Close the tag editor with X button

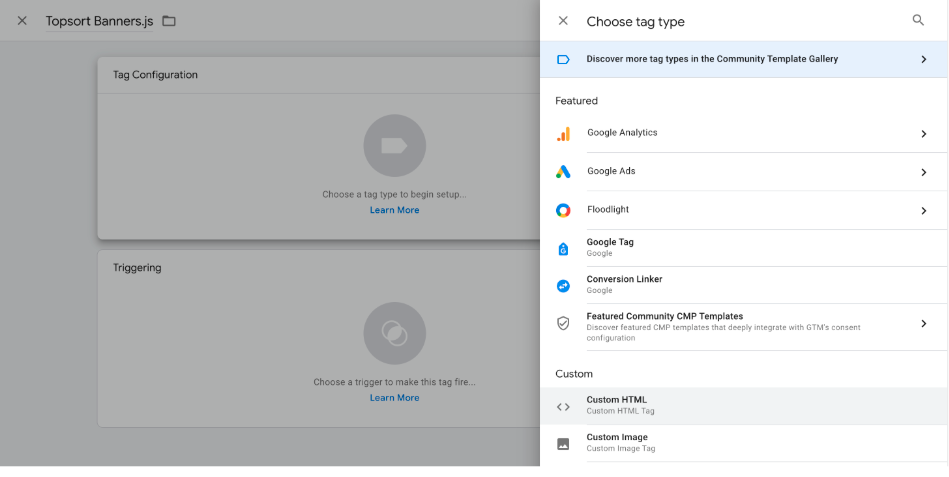tap(22, 21)
